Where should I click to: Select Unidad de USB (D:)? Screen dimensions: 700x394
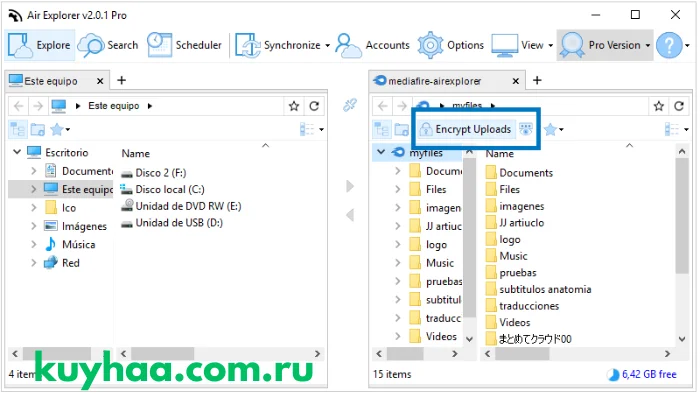172,223
